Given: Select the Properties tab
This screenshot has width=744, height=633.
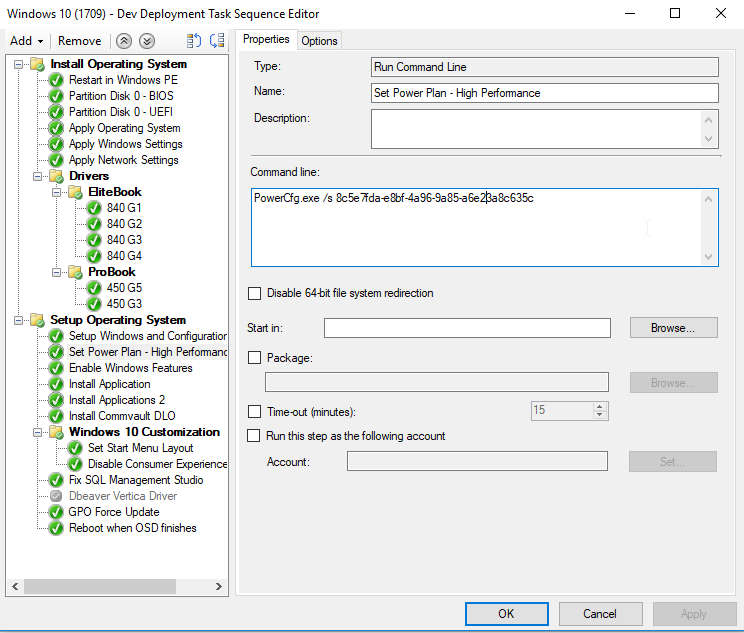Looking at the screenshot, I should pyautogui.click(x=266, y=39).
